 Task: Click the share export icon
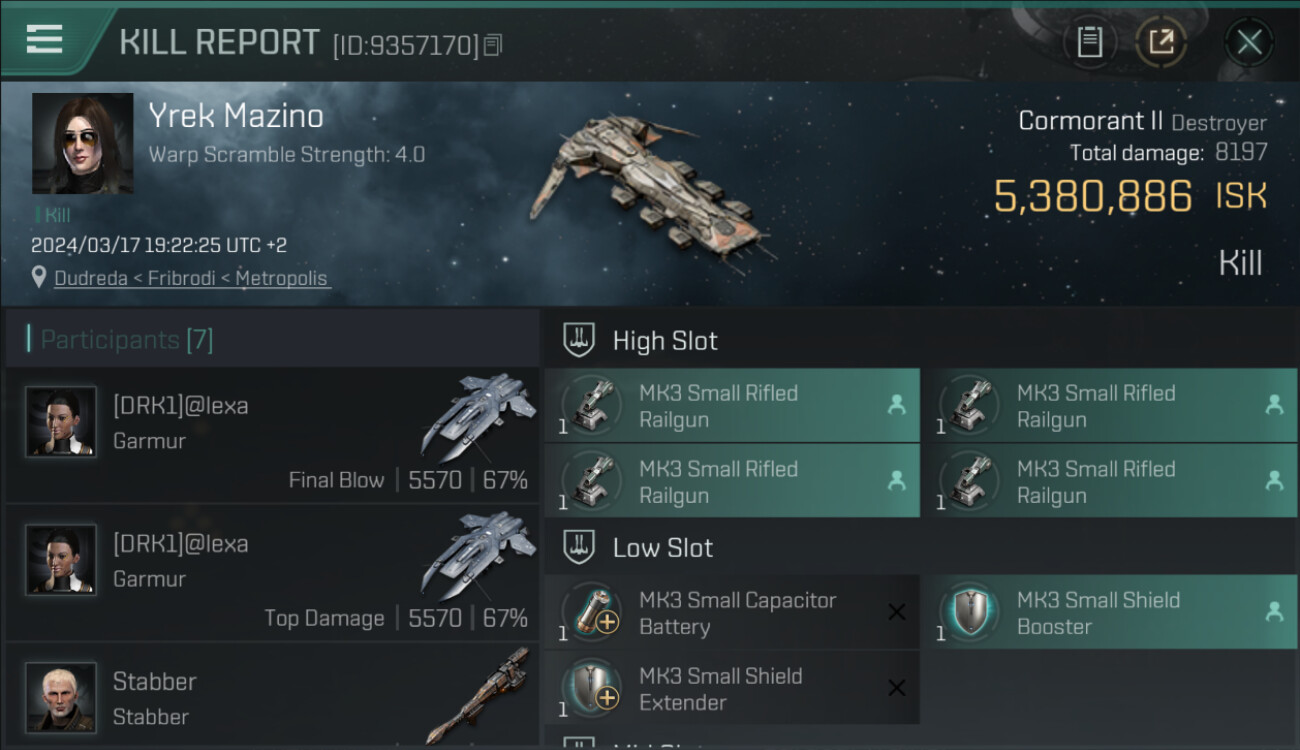(1161, 42)
